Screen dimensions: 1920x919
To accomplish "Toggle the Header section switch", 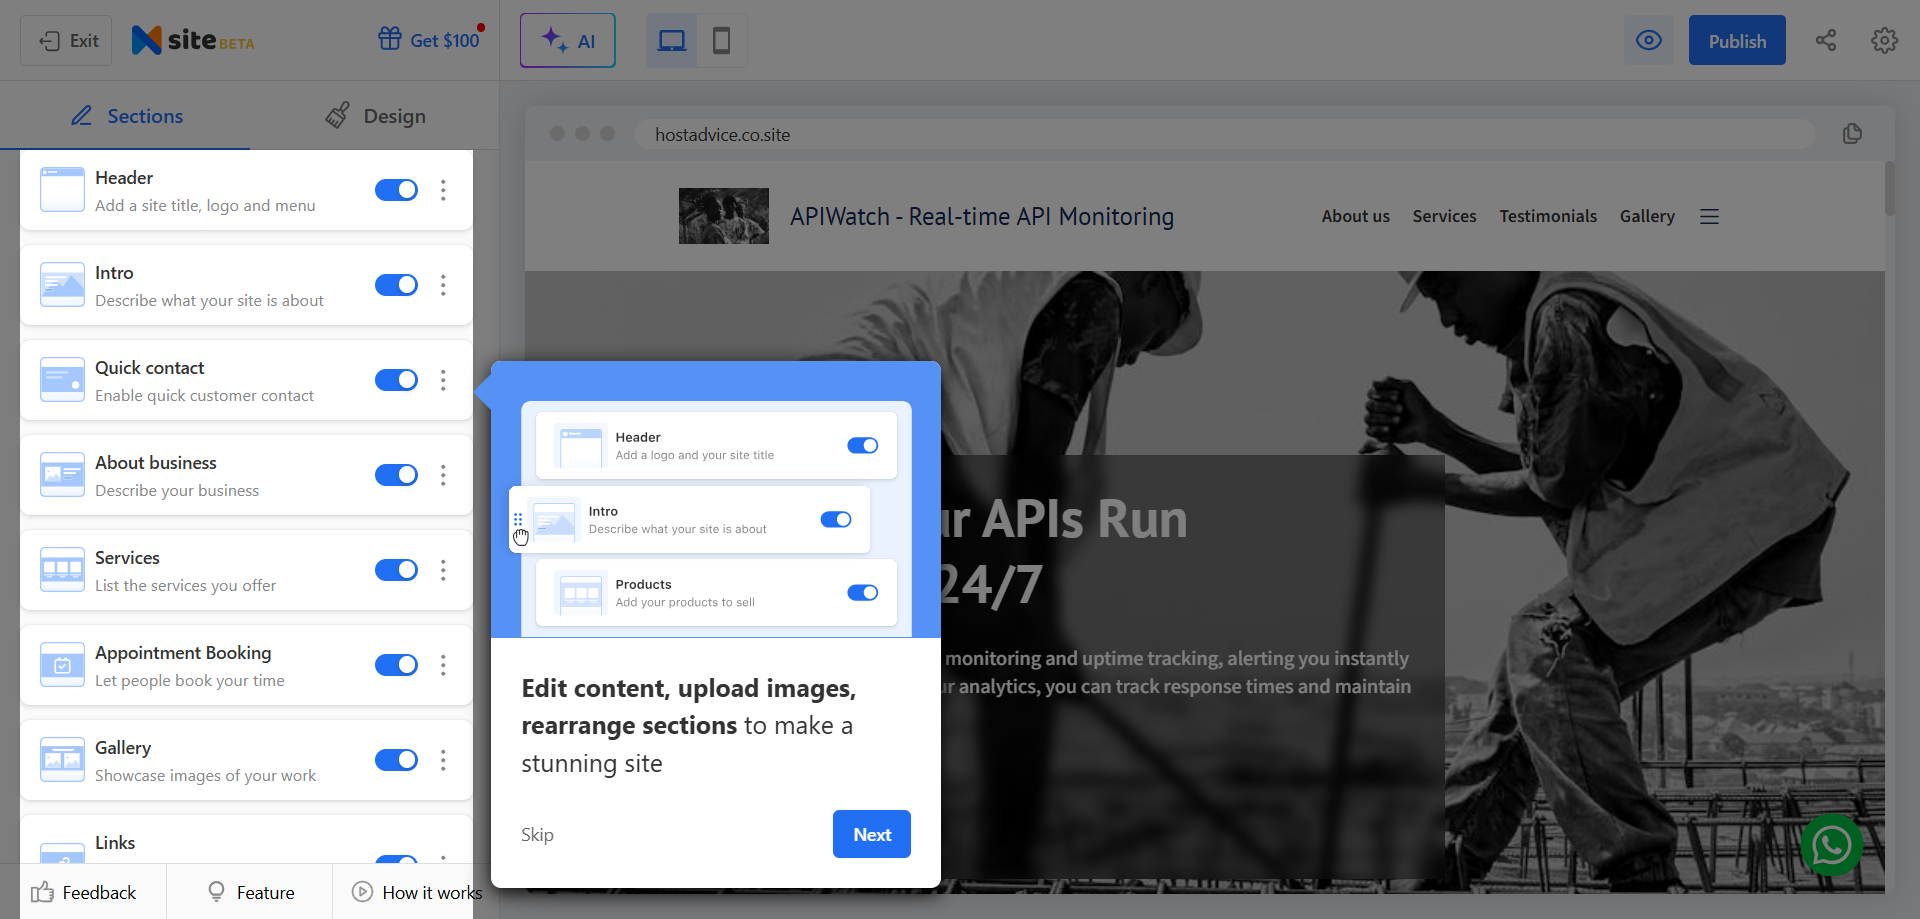I will pyautogui.click(x=396, y=190).
